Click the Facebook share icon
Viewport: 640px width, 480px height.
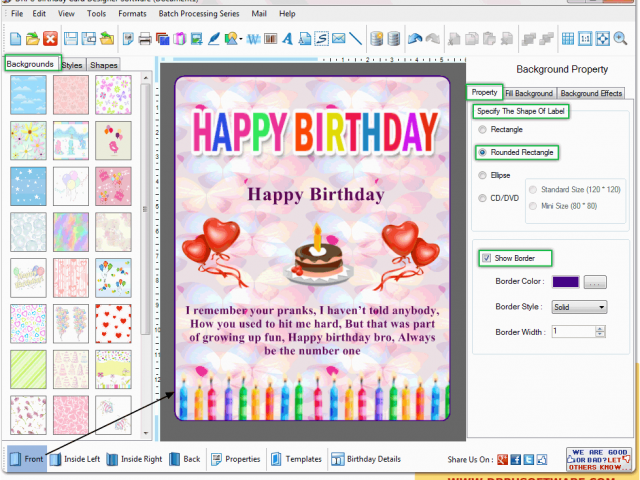(515, 460)
